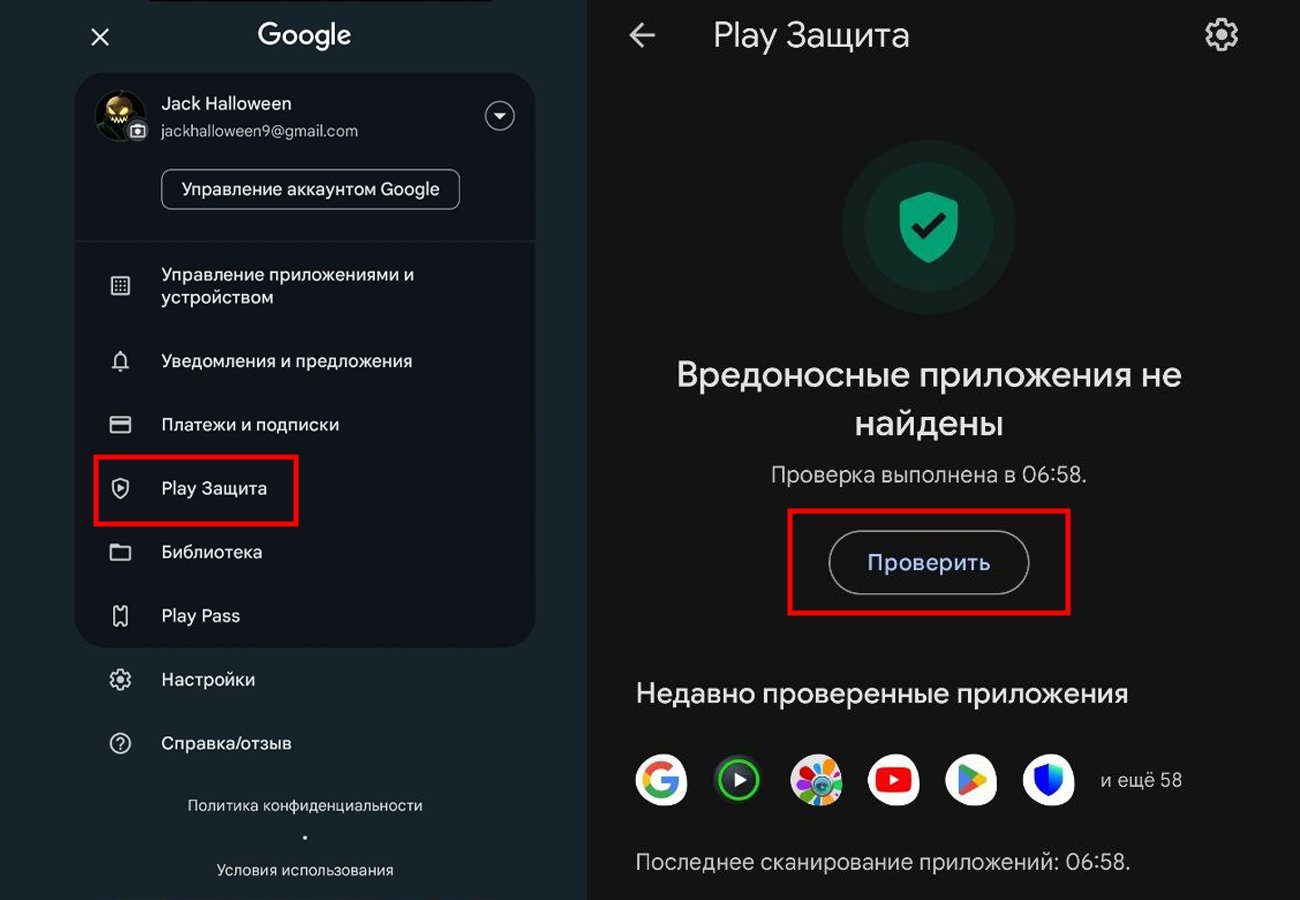Screen dimensions: 1300x900
Task: Tap the Jack Halloween profile avatar
Action: coord(120,116)
